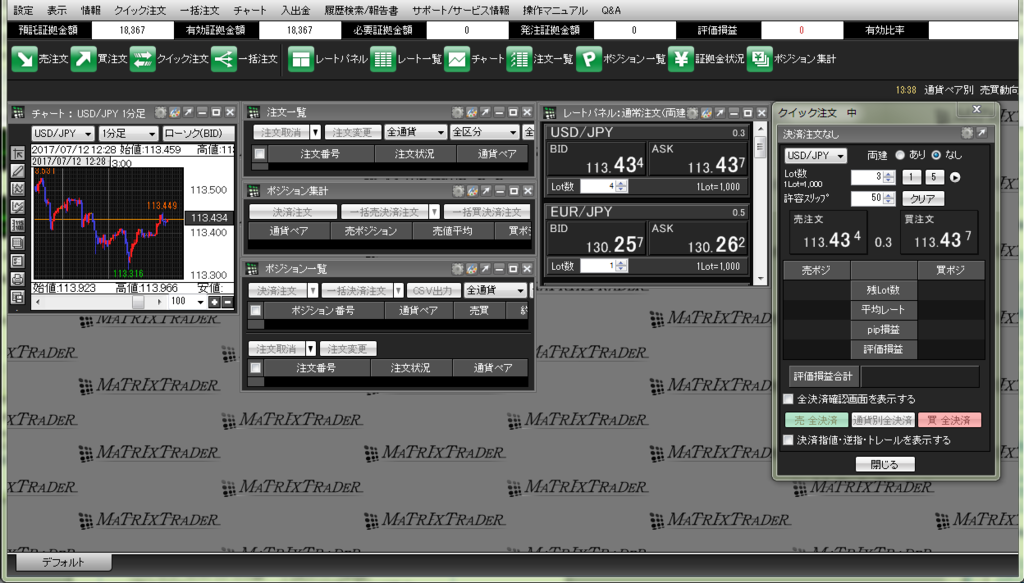Click the 通貨別全決済 button
The height and width of the screenshot is (583, 1024).
(x=882, y=420)
